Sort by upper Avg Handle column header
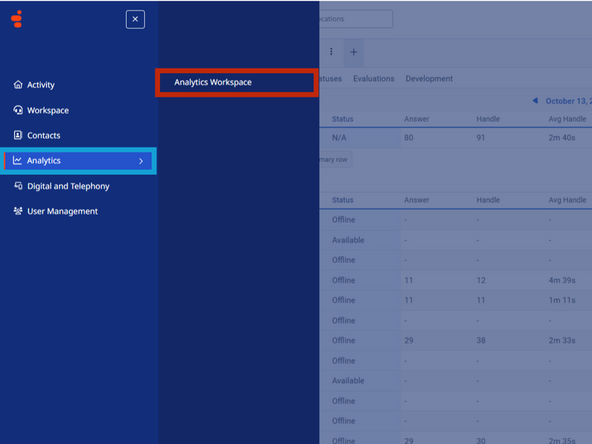The height and width of the screenshot is (444, 592). pos(567,119)
